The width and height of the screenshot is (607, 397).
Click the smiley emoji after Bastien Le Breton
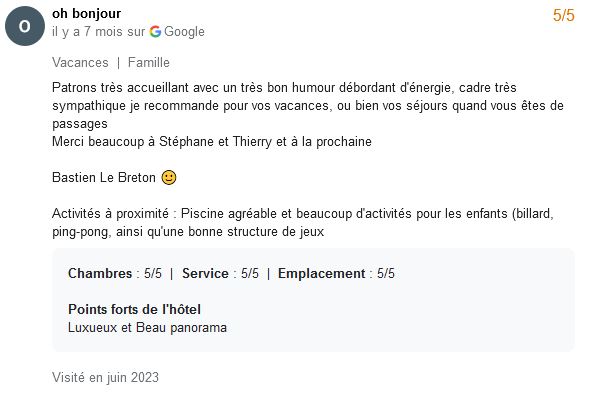(x=169, y=178)
